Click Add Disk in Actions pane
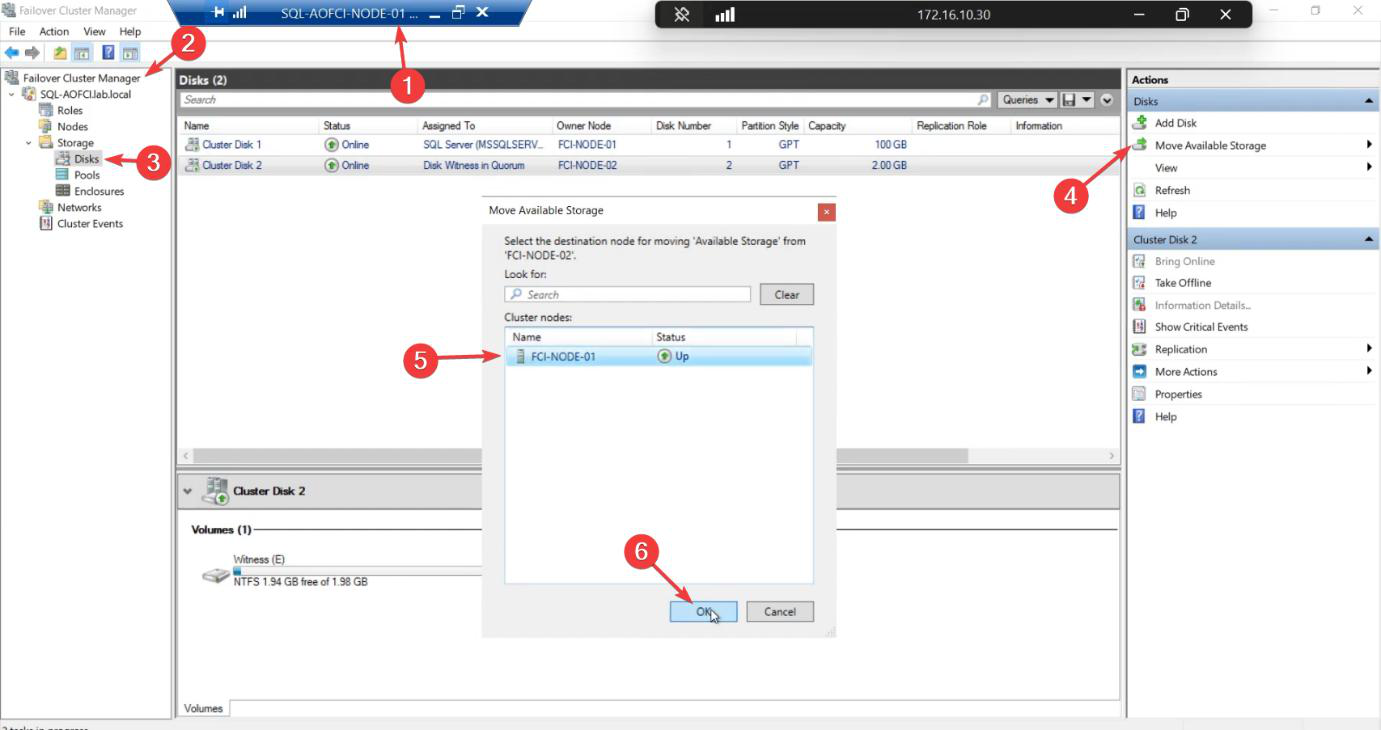This screenshot has width=1381, height=730. pos(1175,123)
